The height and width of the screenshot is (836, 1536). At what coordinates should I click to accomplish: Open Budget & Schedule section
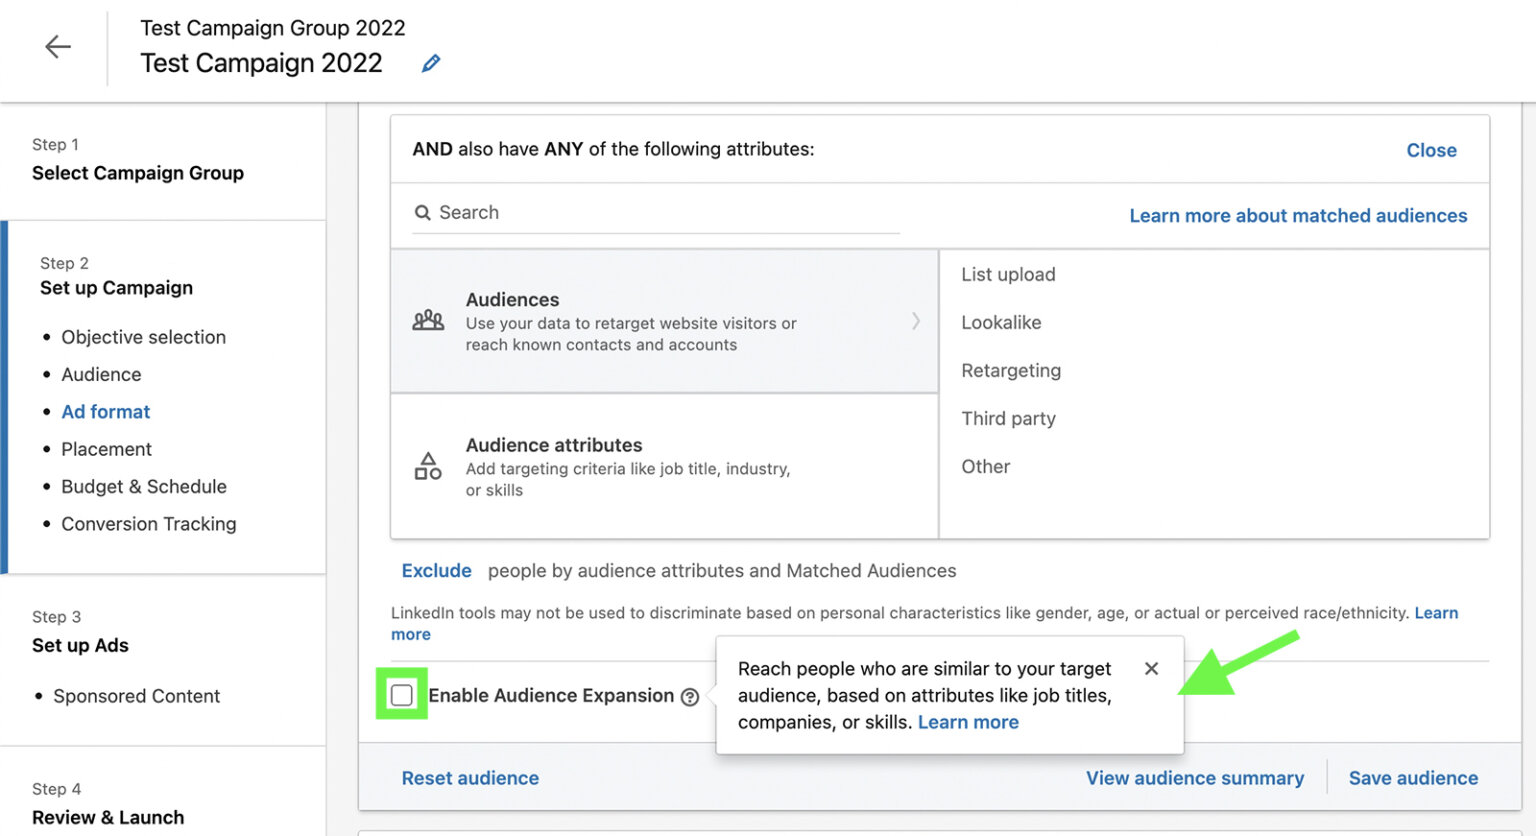[144, 487]
